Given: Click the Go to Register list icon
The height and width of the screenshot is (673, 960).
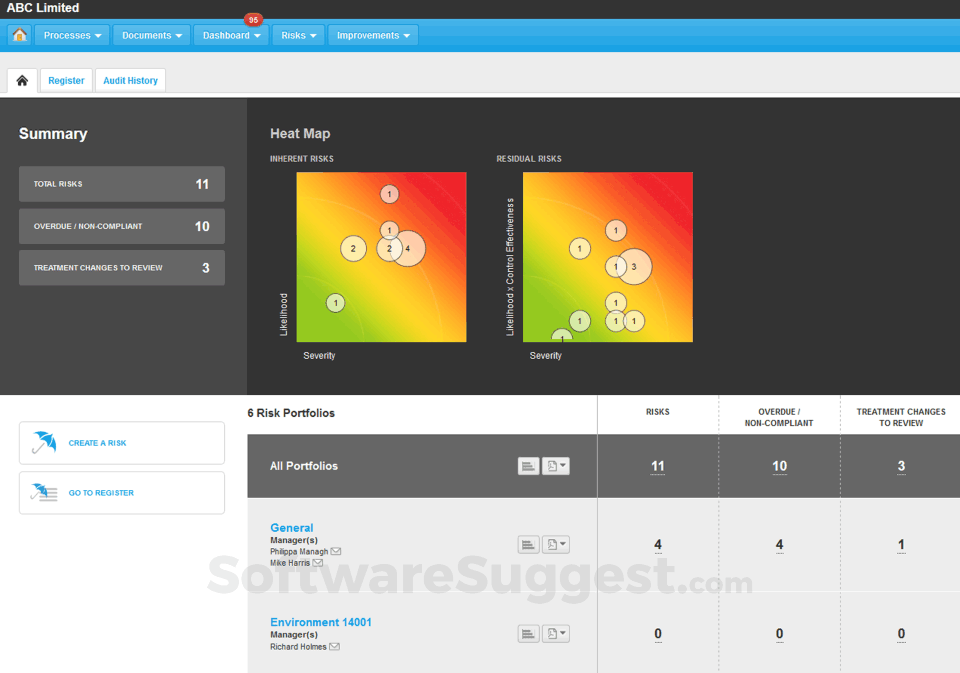Looking at the screenshot, I should pos(44,491).
